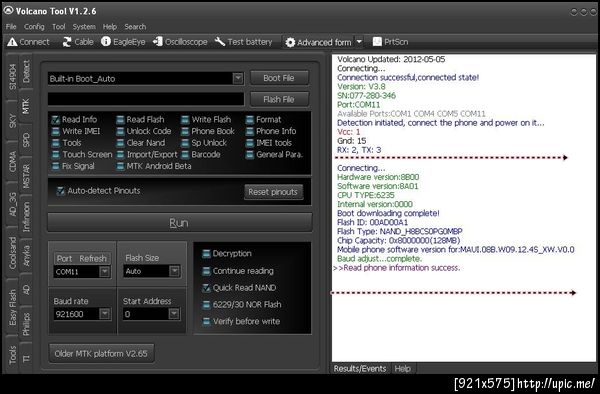The width and height of the screenshot is (600, 394).
Task: Select MTK Android Beta option
Action: coord(120,166)
